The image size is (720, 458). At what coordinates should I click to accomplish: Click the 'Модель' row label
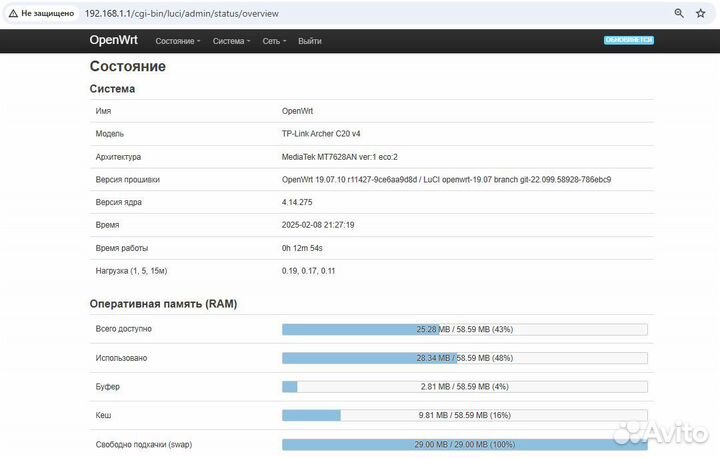110,134
